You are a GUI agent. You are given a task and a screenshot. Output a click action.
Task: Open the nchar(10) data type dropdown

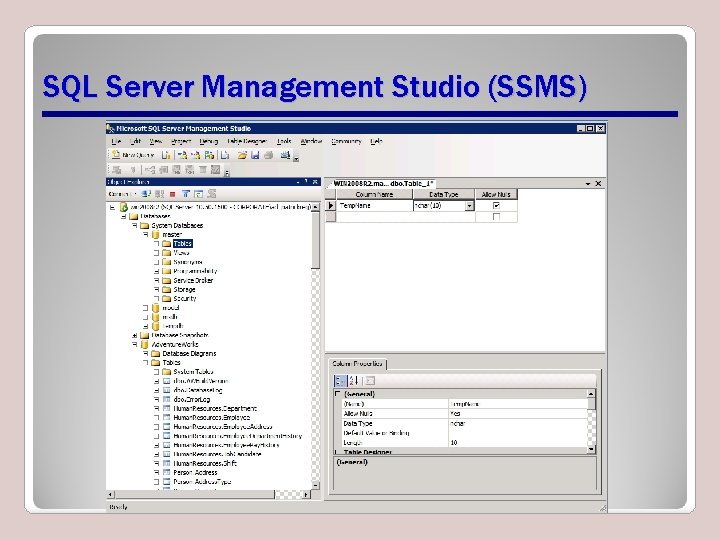(469, 206)
